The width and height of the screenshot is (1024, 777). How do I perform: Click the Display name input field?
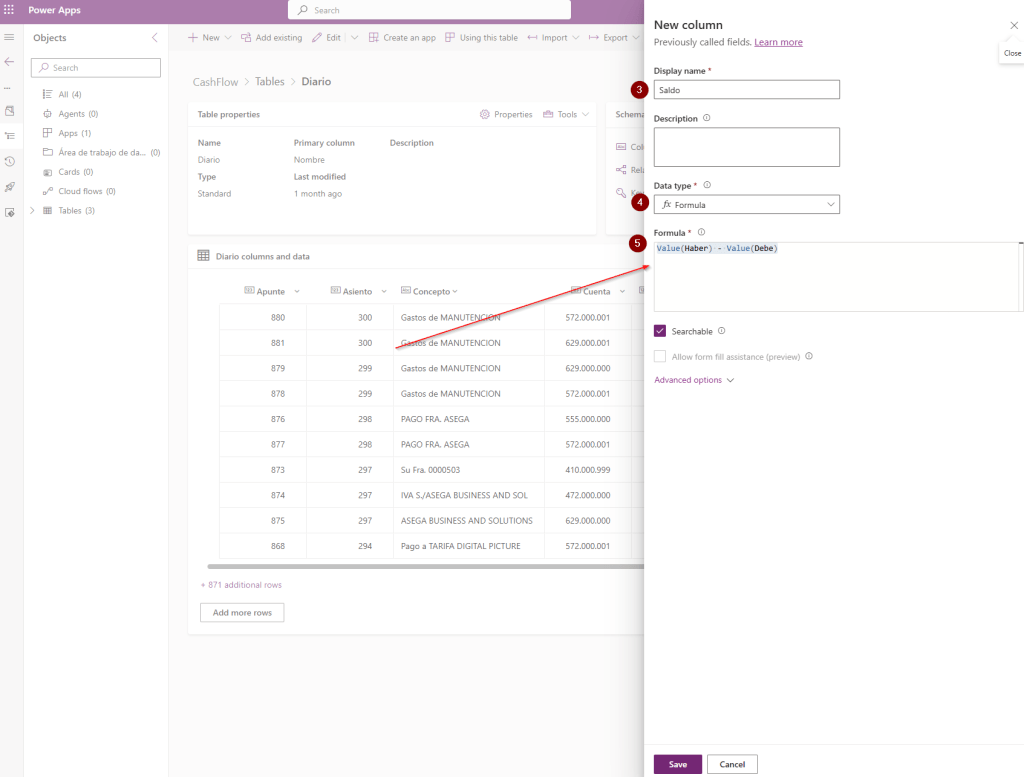pyautogui.click(x=746, y=90)
